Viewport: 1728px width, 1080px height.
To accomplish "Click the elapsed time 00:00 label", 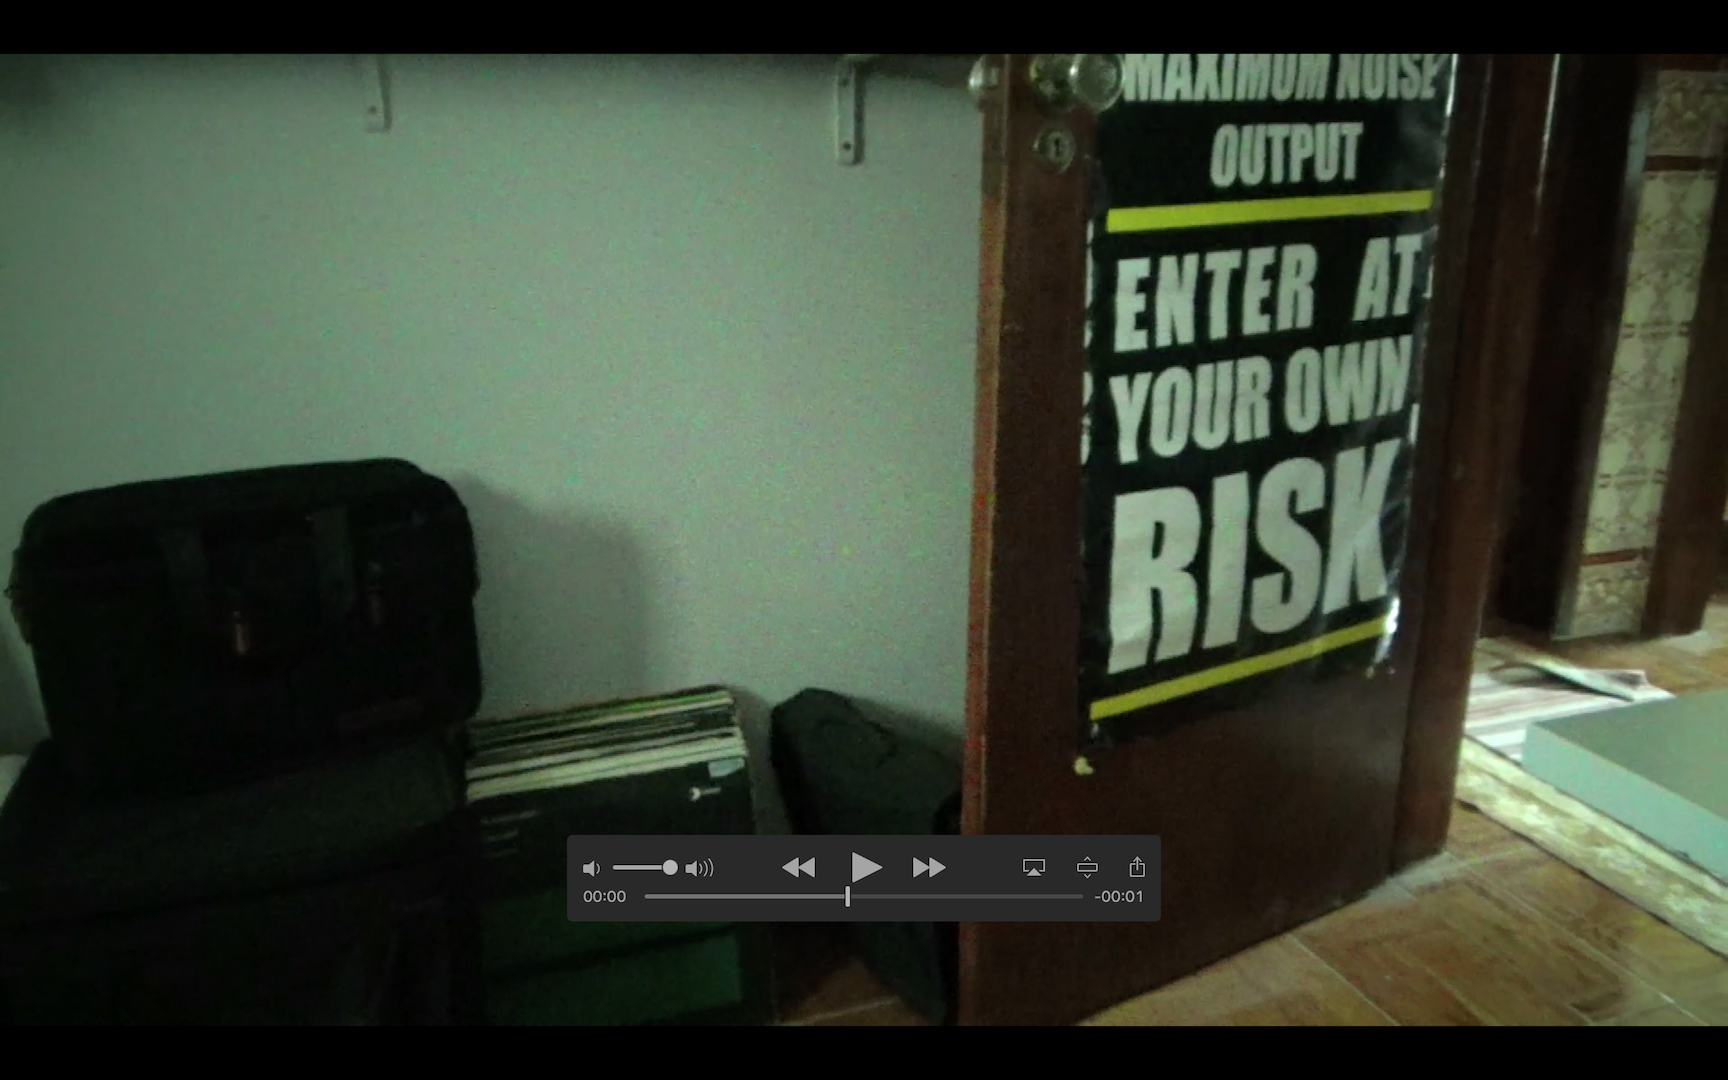I will coord(604,896).
